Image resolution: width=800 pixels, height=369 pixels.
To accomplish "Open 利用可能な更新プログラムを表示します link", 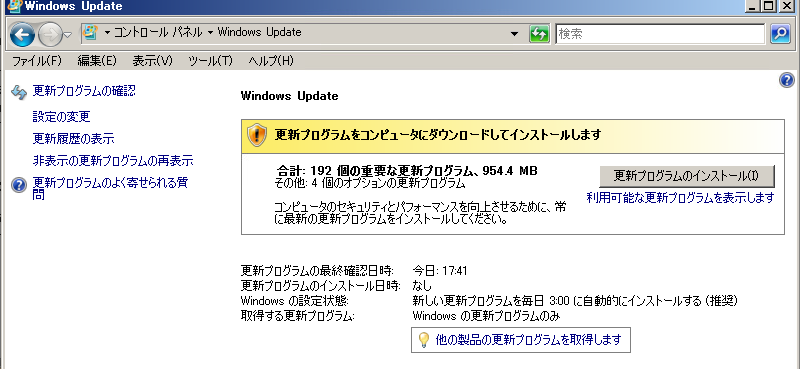I will 681,197.
